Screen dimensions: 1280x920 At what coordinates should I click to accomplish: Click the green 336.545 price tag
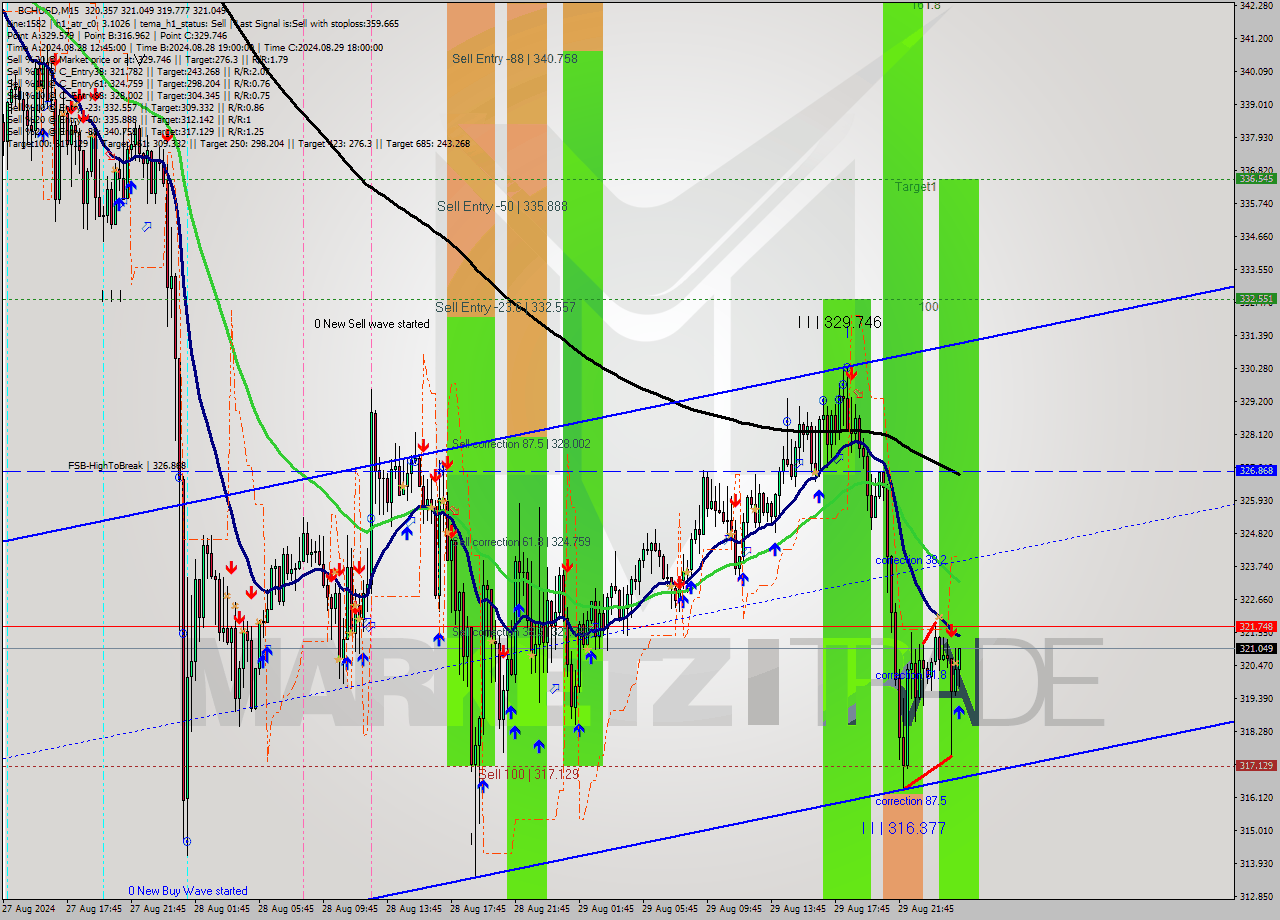tap(1255, 179)
